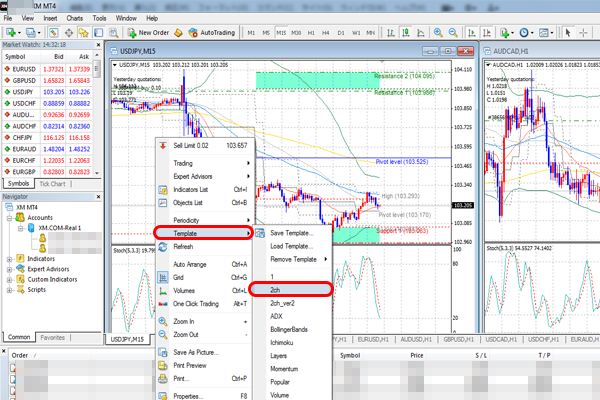Switch to candlestick chart icon
The image size is (600, 400).
coord(406,33)
